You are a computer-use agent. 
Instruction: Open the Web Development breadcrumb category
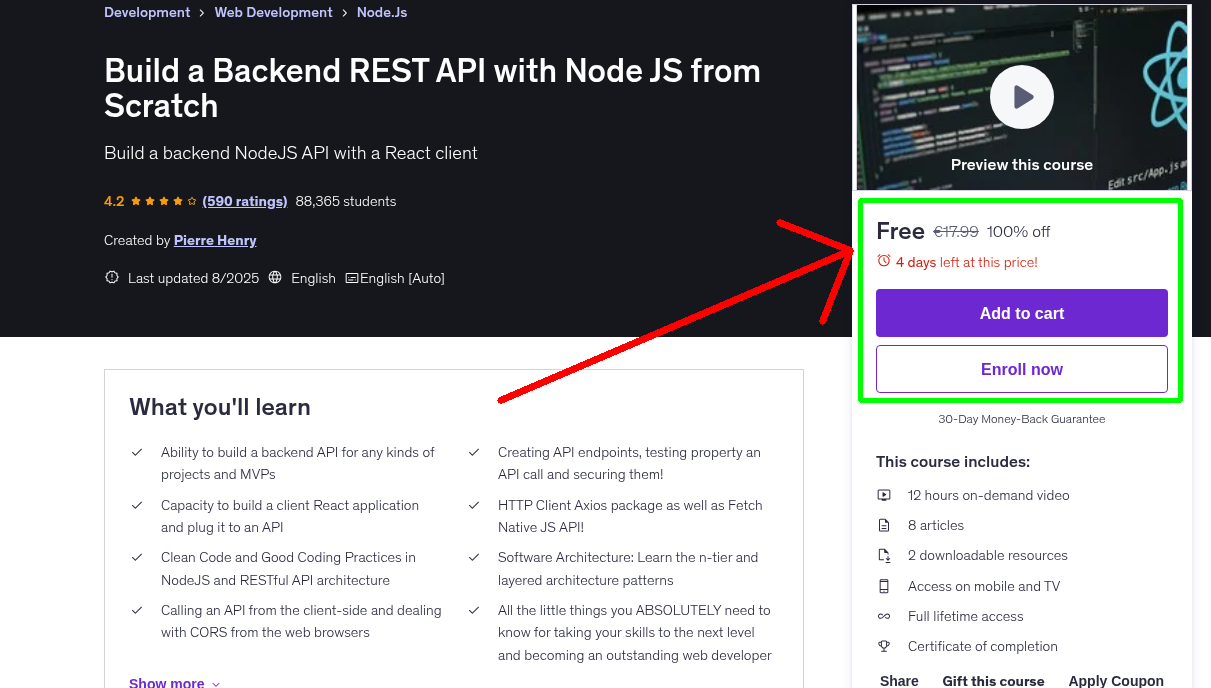(273, 12)
